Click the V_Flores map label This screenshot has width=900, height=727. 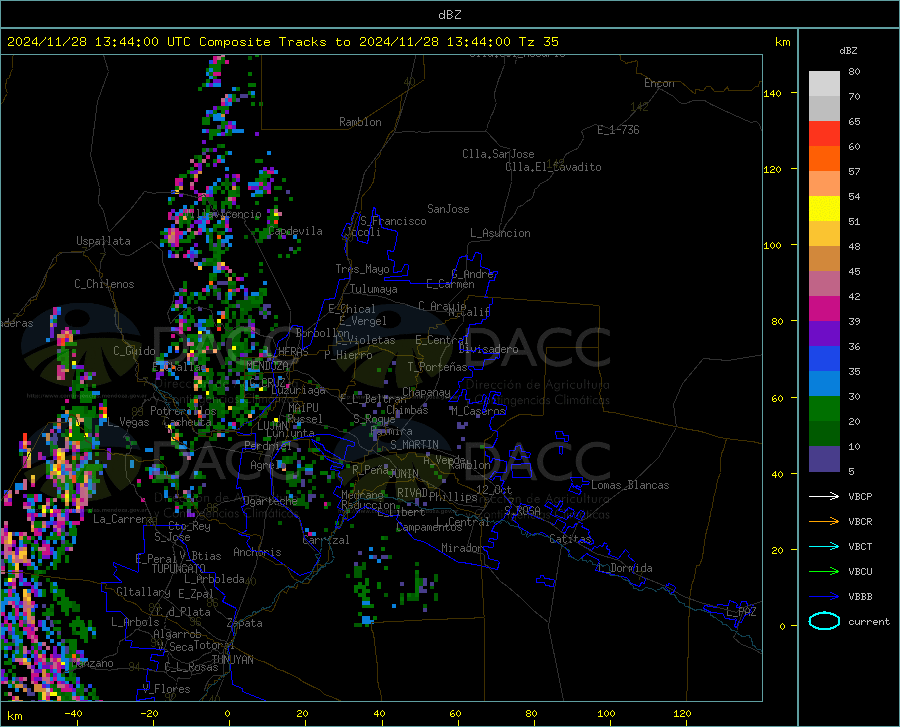point(166,689)
